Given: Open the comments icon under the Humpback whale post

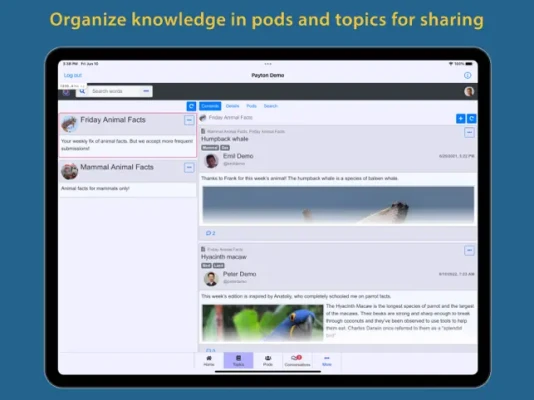Looking at the screenshot, I should click(x=210, y=233).
